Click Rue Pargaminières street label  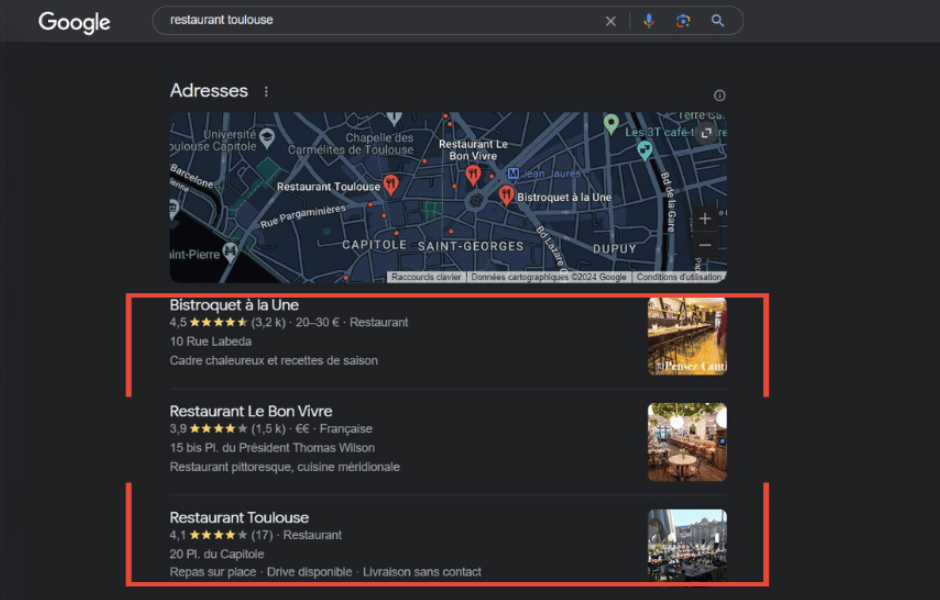click(x=303, y=216)
